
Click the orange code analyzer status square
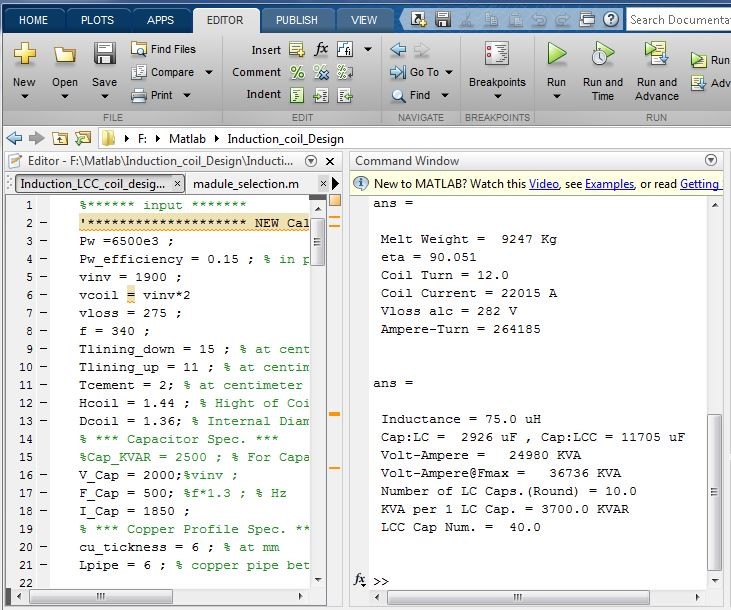tap(335, 201)
